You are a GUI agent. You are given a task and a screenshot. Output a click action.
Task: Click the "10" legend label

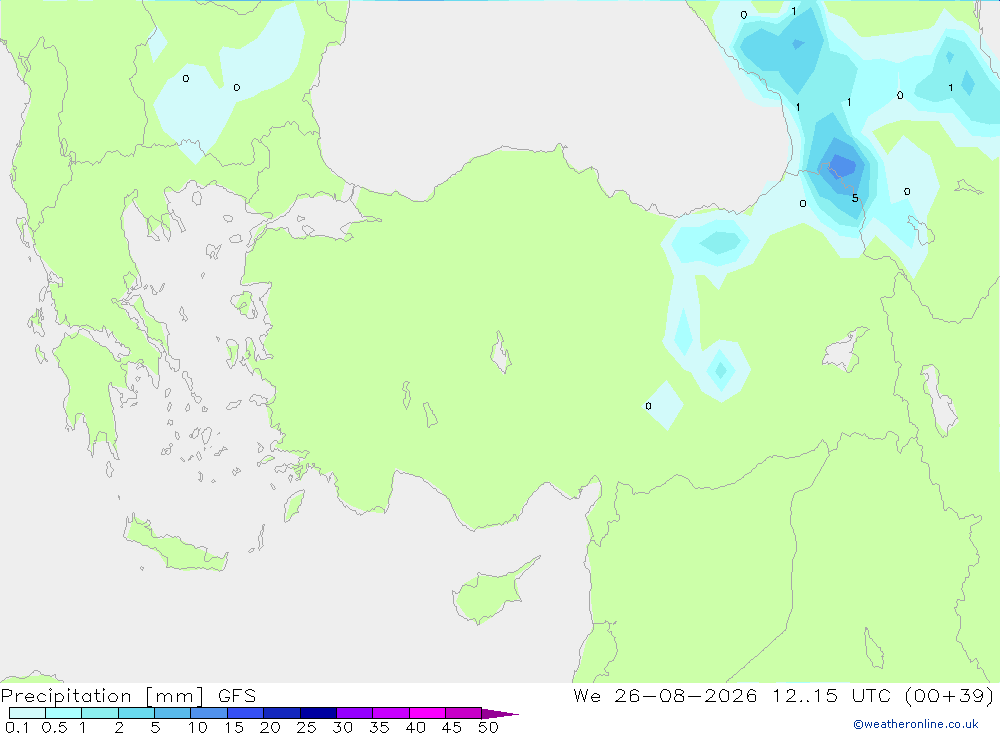coord(197,727)
